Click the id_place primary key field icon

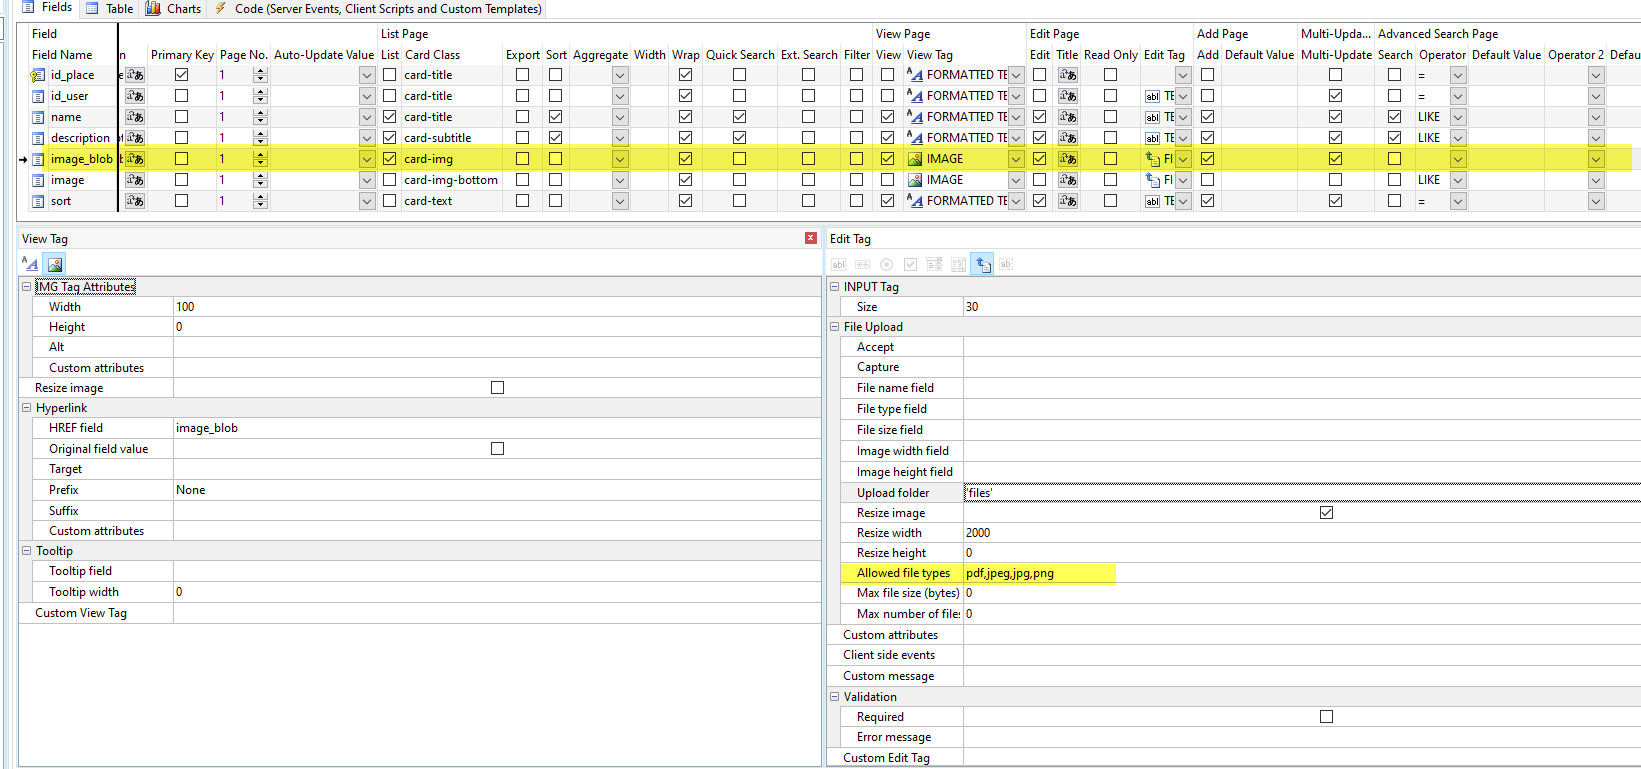tap(38, 75)
